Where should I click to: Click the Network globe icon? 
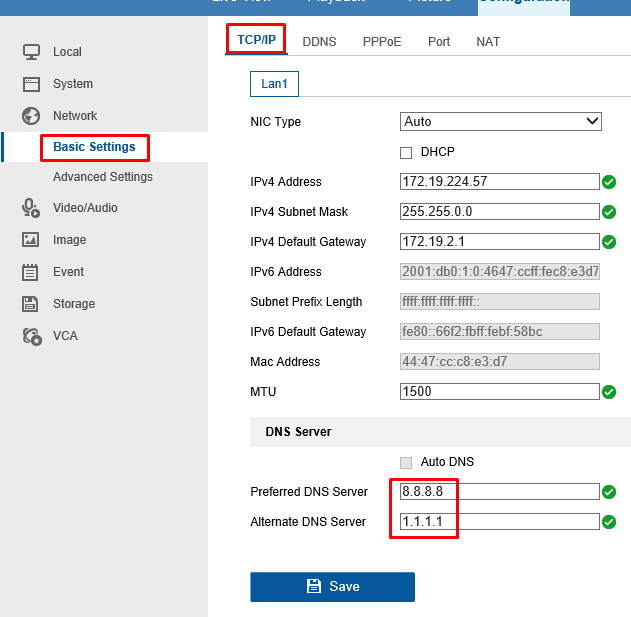[x=31, y=116]
